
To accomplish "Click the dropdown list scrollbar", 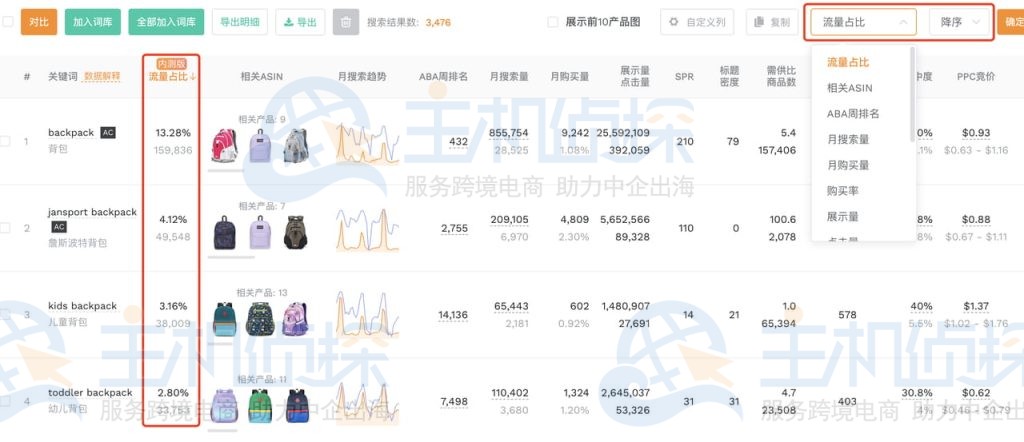I will pos(912,95).
